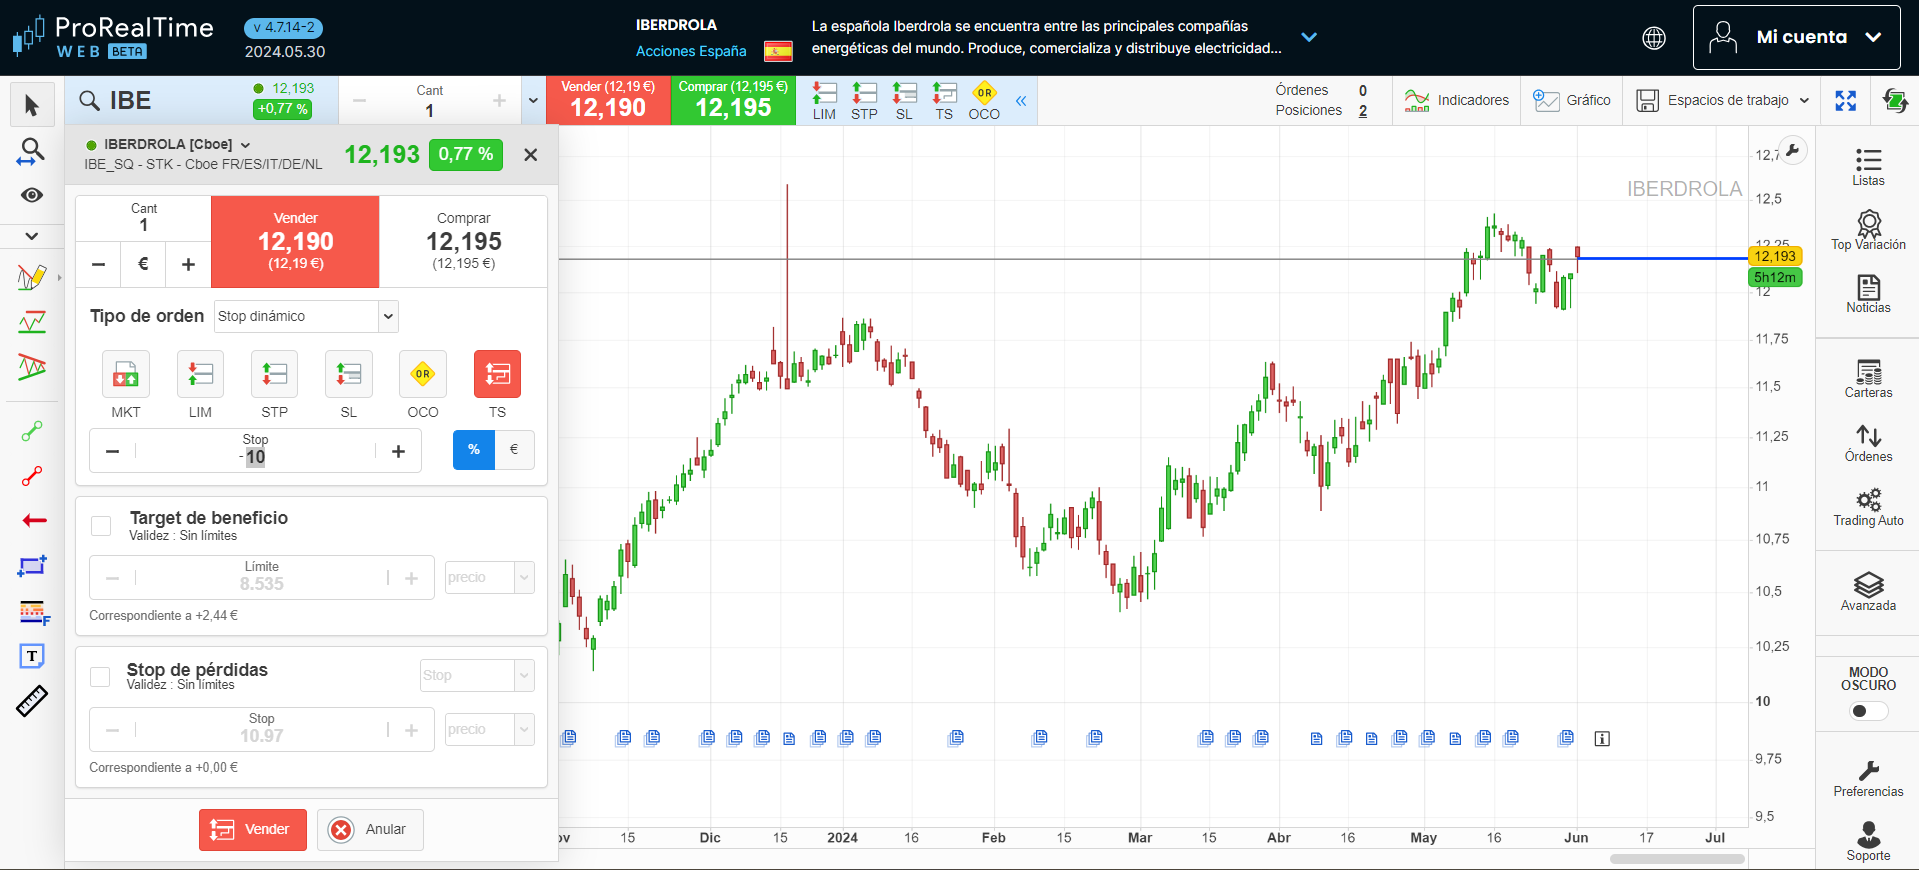The height and width of the screenshot is (870, 1919).
Task: Enable Stop de pérdidas checkbox
Action: coord(100,677)
